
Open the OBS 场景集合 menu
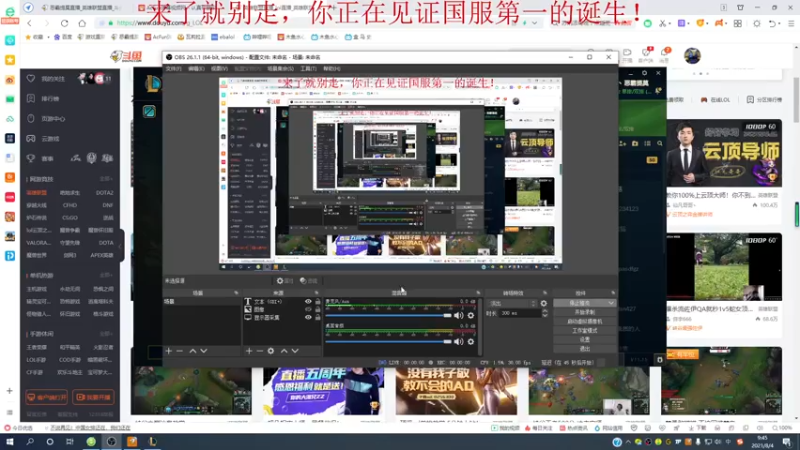pyautogui.click(x=280, y=68)
